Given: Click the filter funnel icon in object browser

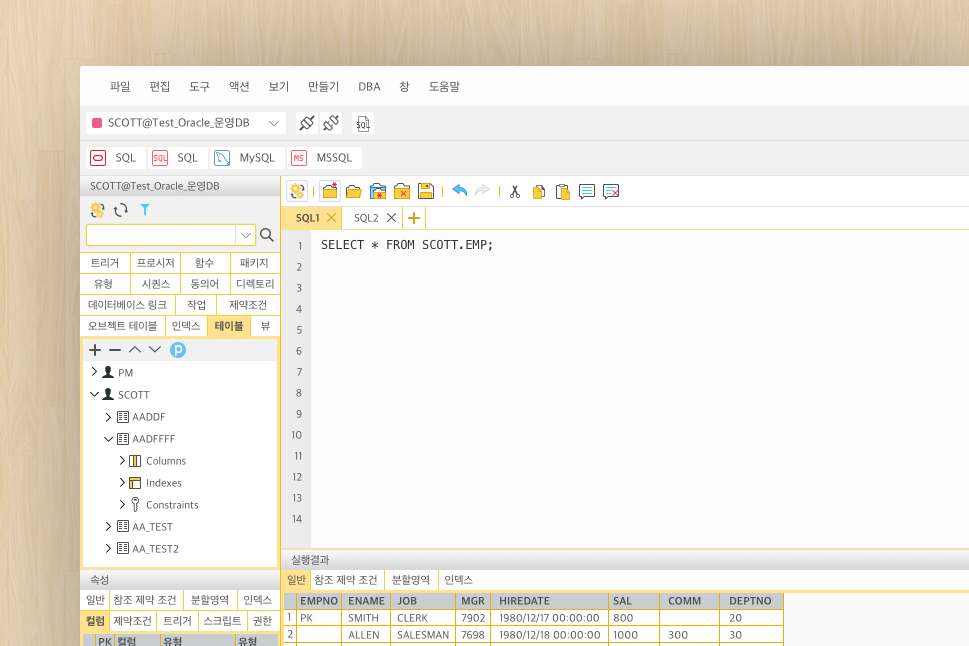Looking at the screenshot, I should click(x=145, y=210).
